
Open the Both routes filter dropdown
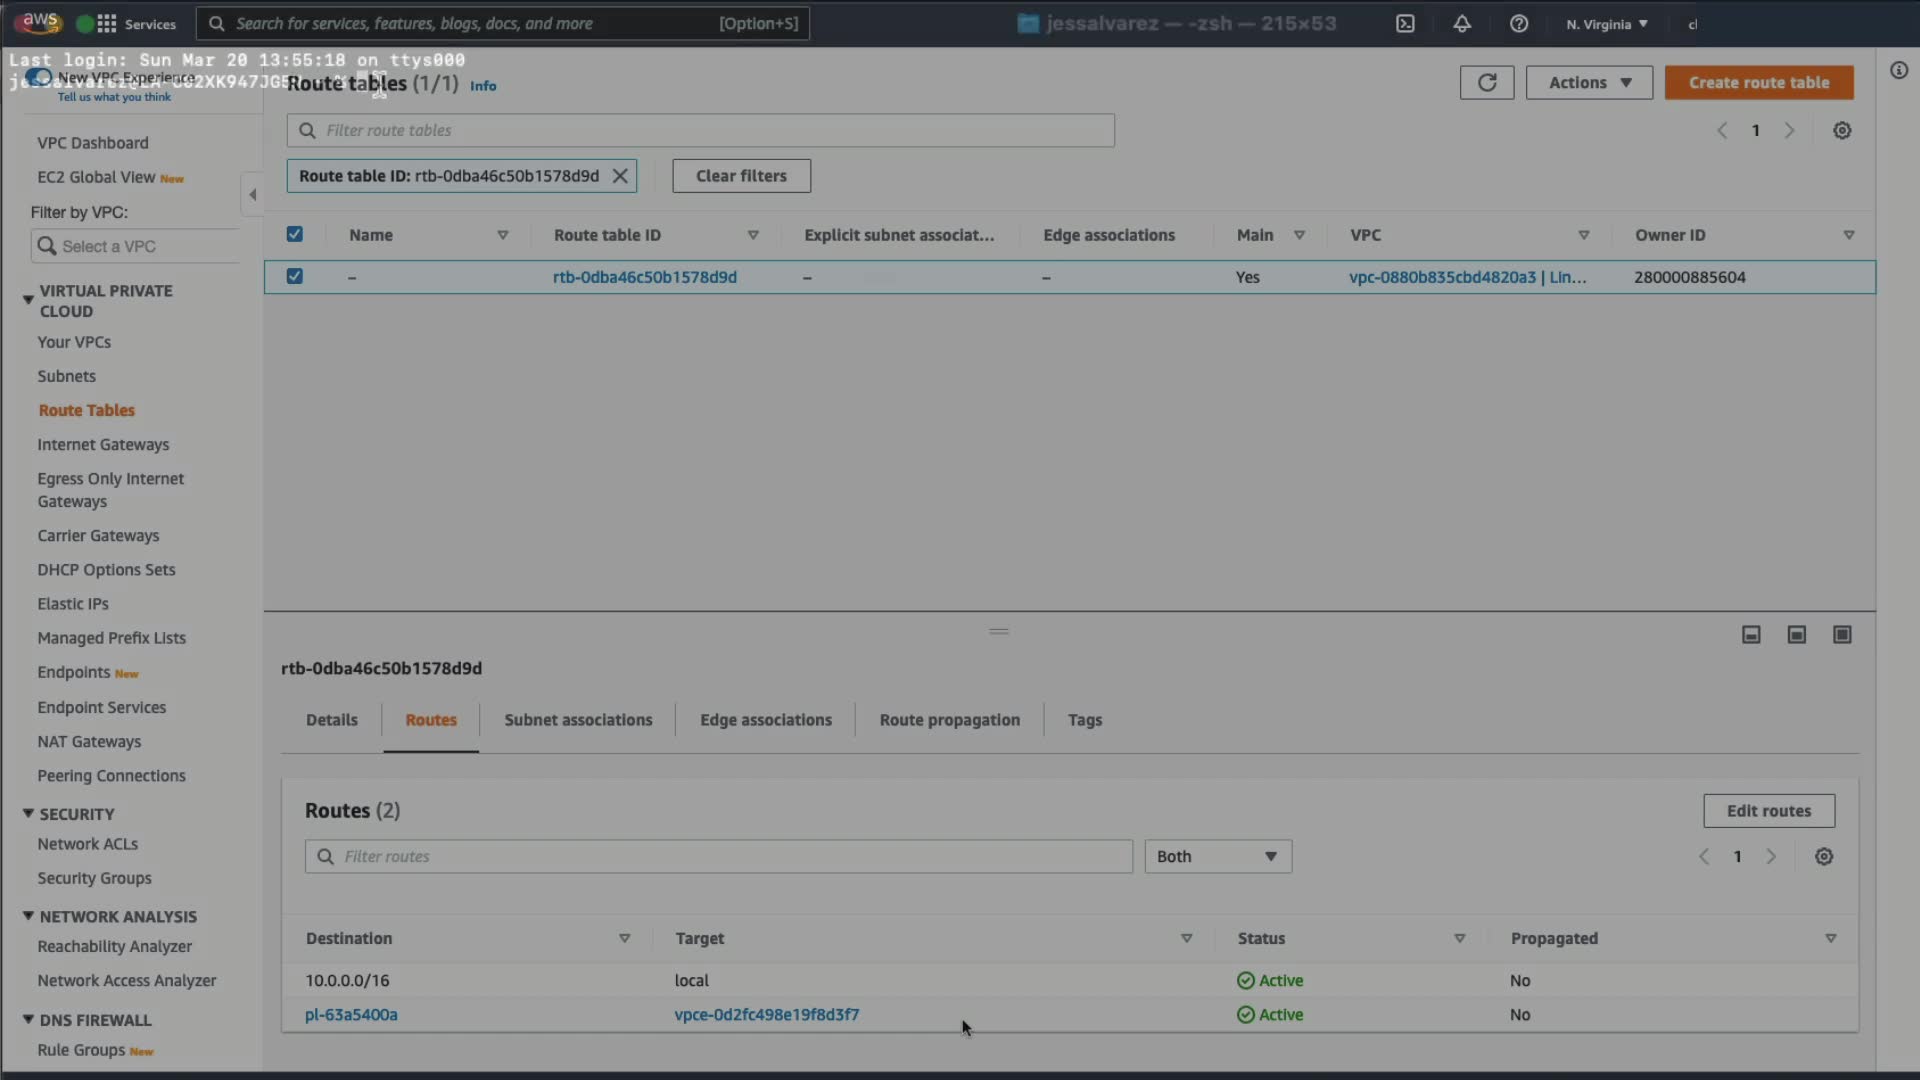[x=1217, y=857]
